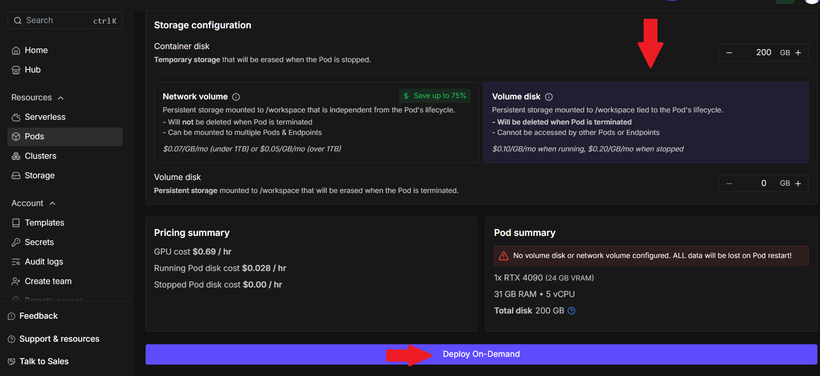Screen dimensions: 820x376
Task: Click the search magnifier icon in sidebar
Action: 18,20
